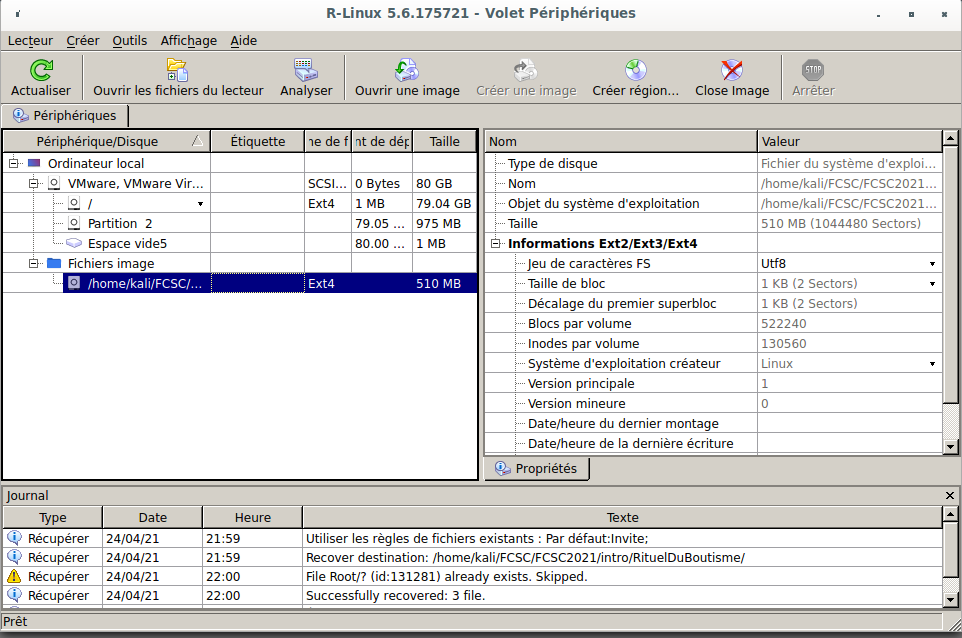Open the Outils menu

129,40
